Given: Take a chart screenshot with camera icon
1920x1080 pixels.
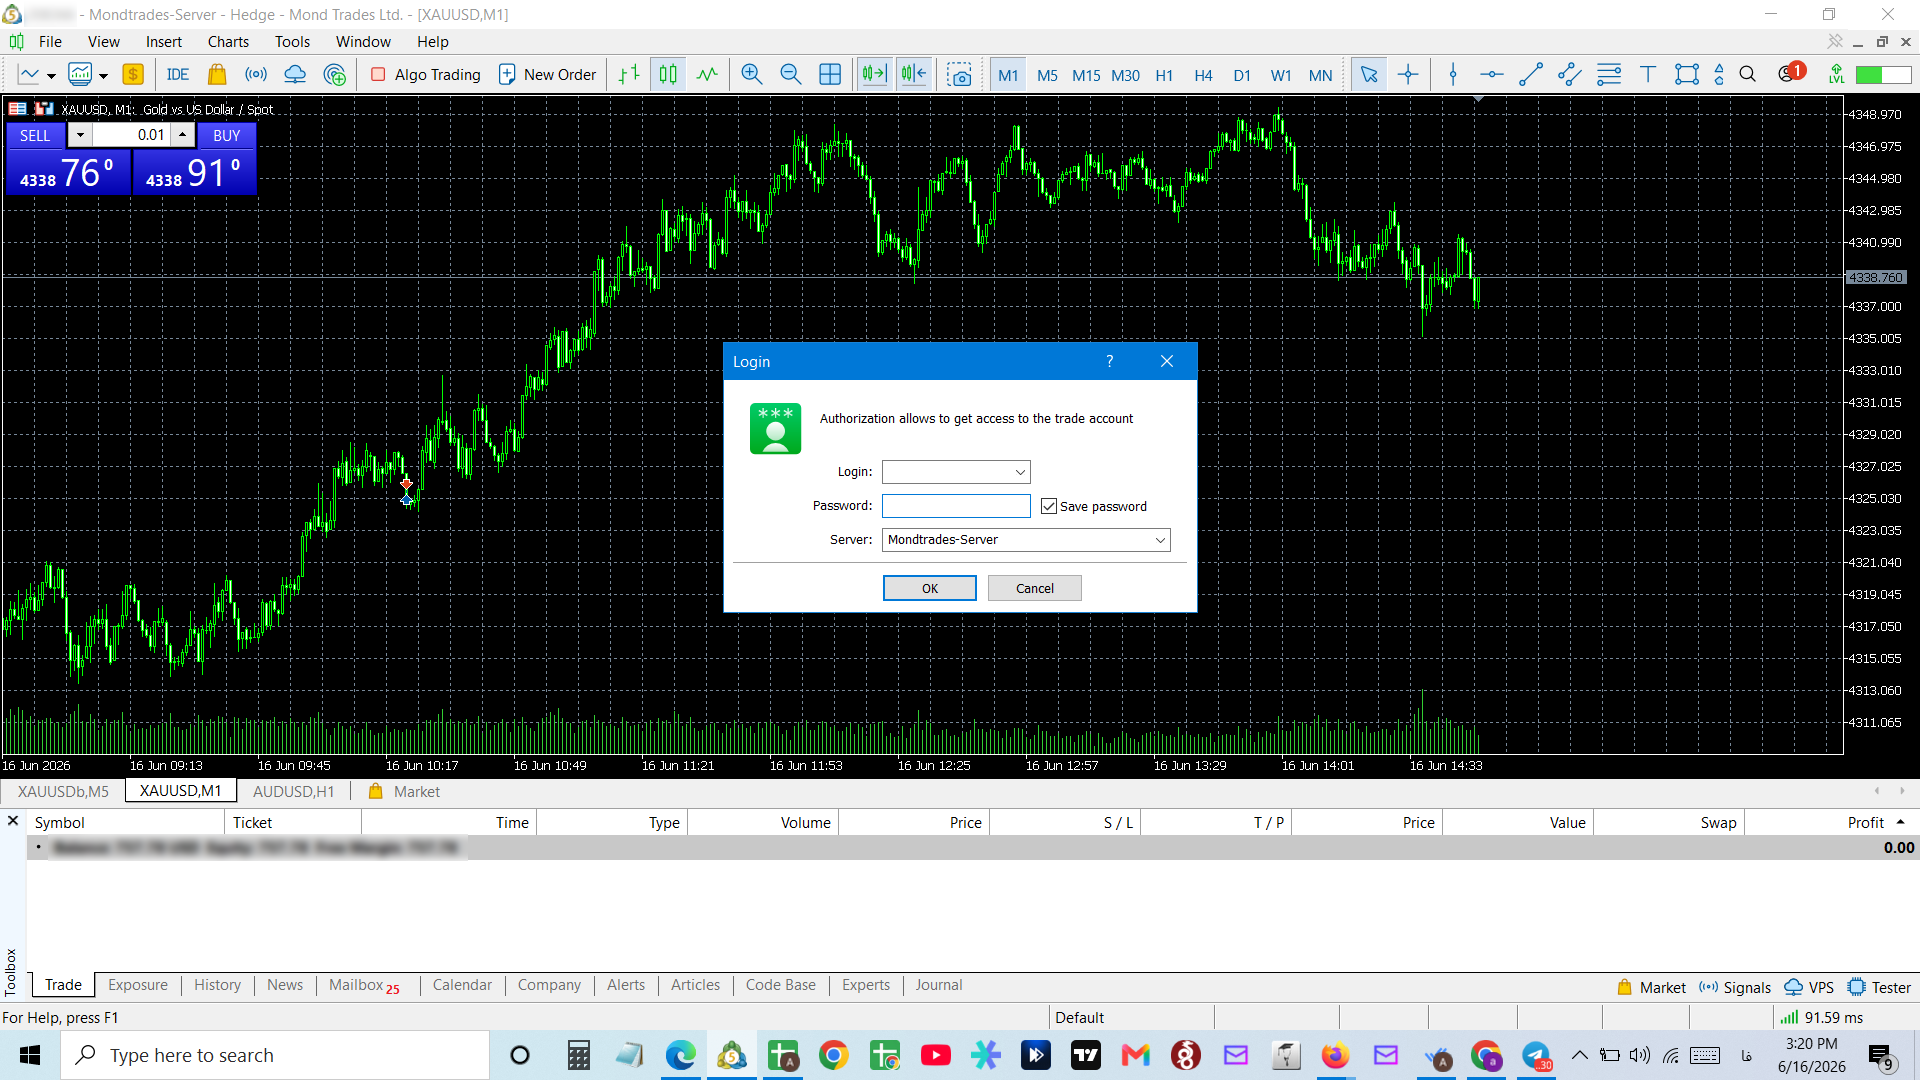Looking at the screenshot, I should (960, 75).
